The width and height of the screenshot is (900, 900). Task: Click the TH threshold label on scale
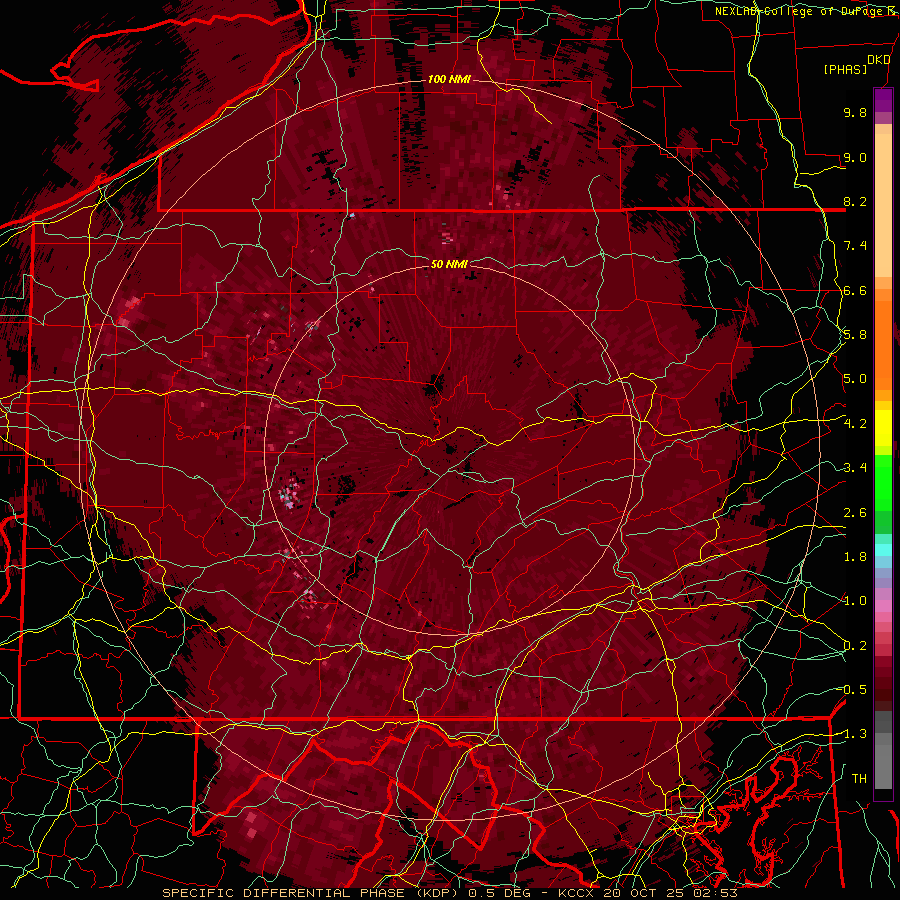(859, 778)
